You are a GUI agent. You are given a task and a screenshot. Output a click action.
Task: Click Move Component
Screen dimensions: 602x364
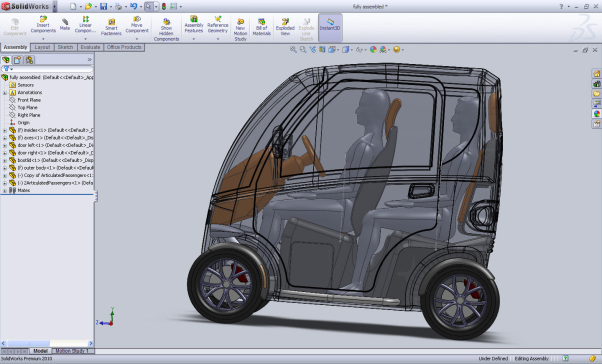click(137, 25)
